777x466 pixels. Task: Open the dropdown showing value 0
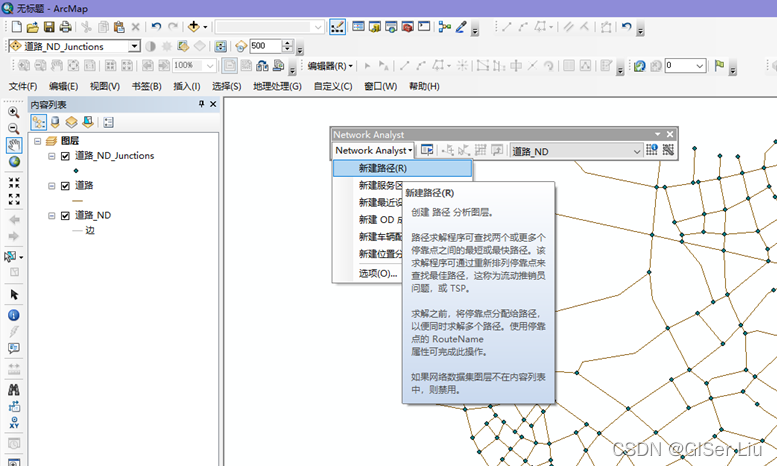click(x=700, y=65)
